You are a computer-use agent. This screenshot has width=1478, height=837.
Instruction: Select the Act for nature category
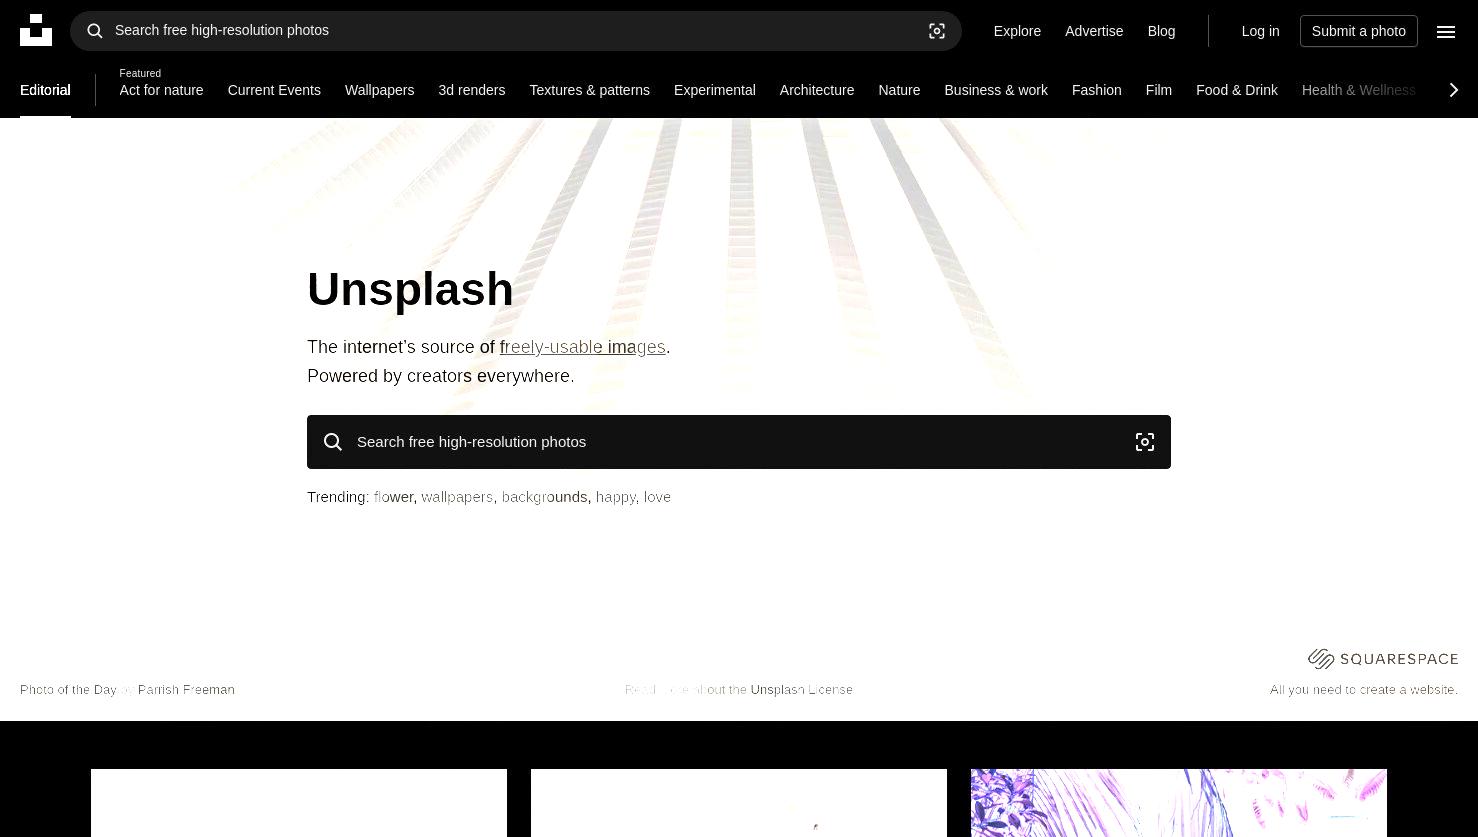coord(161,90)
